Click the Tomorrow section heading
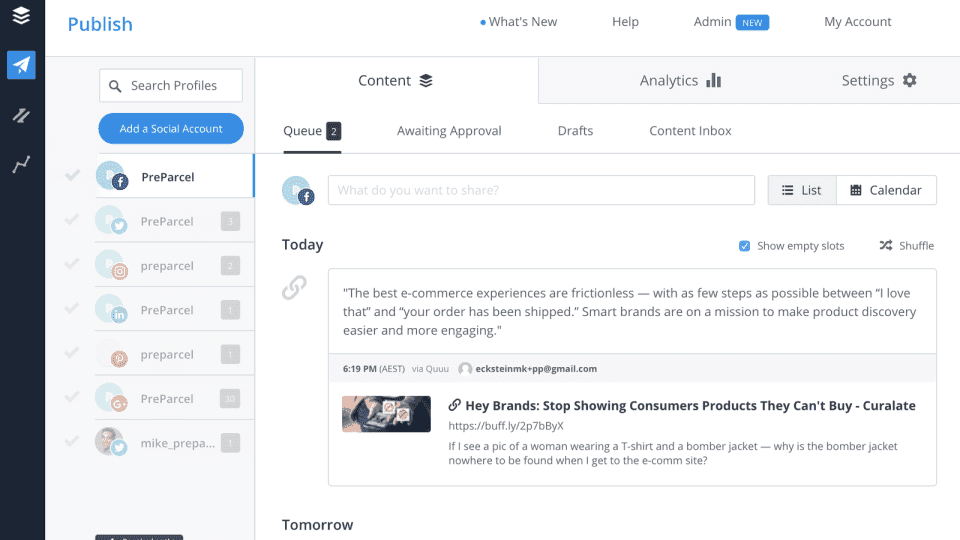This screenshot has width=960, height=540. click(317, 525)
